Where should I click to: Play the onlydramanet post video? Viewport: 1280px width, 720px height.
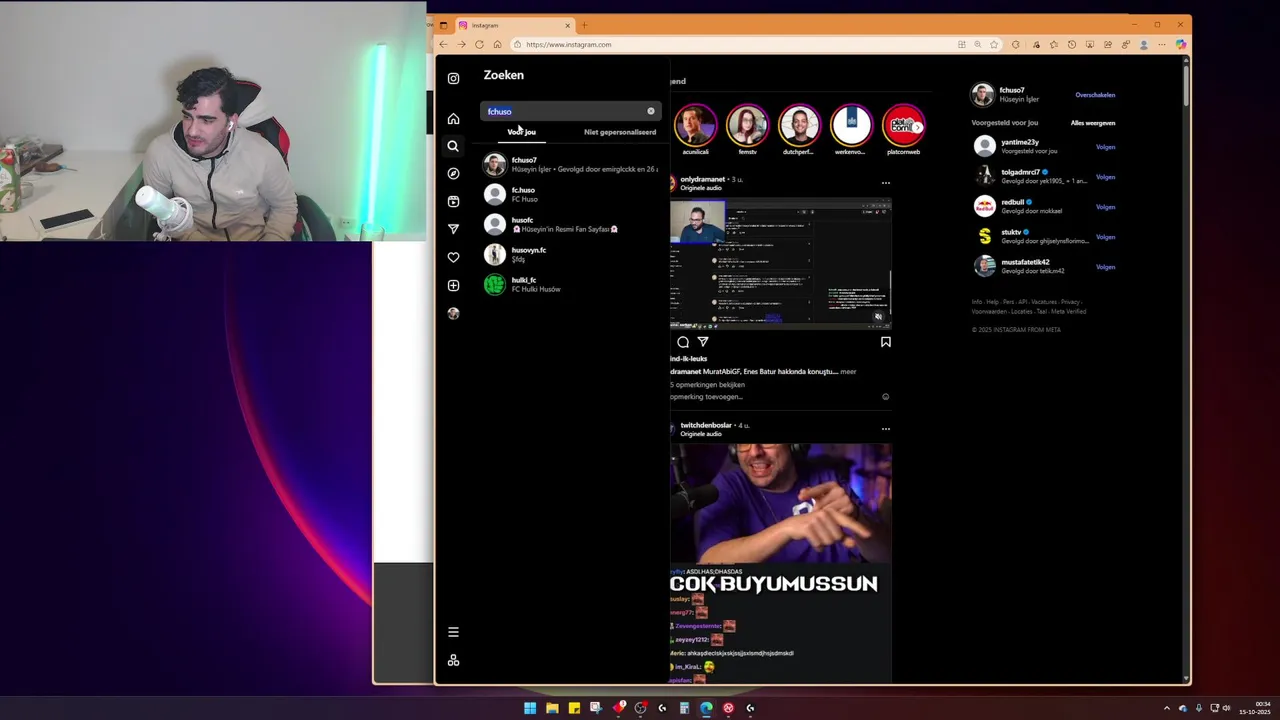(x=780, y=264)
